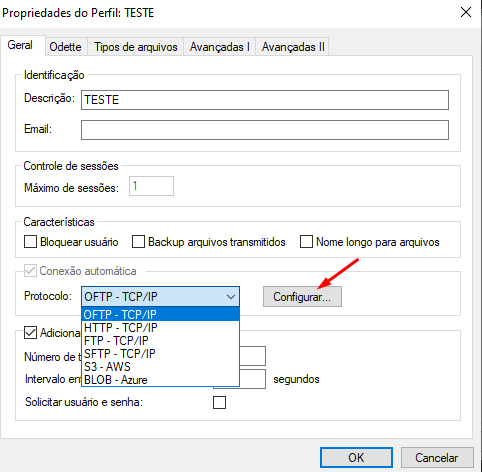Confirm with the OK button

[356, 457]
